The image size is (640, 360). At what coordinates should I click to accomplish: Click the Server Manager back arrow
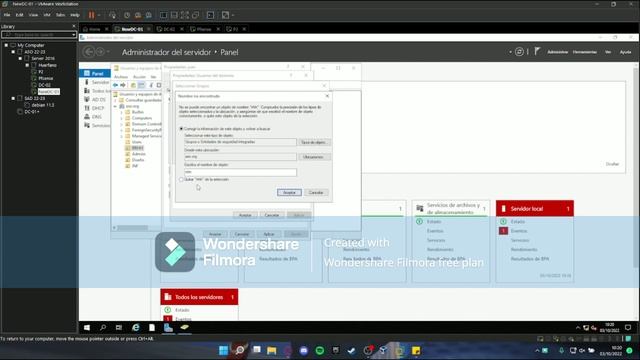(x=89, y=52)
